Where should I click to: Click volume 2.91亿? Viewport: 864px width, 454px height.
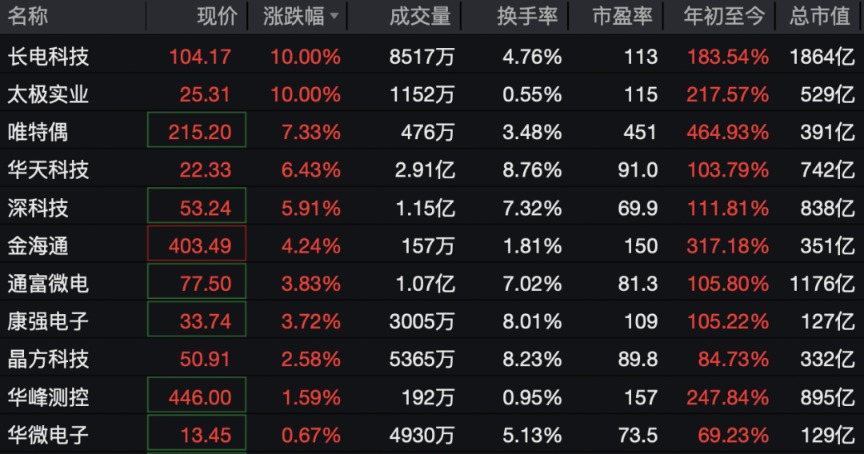click(x=425, y=170)
